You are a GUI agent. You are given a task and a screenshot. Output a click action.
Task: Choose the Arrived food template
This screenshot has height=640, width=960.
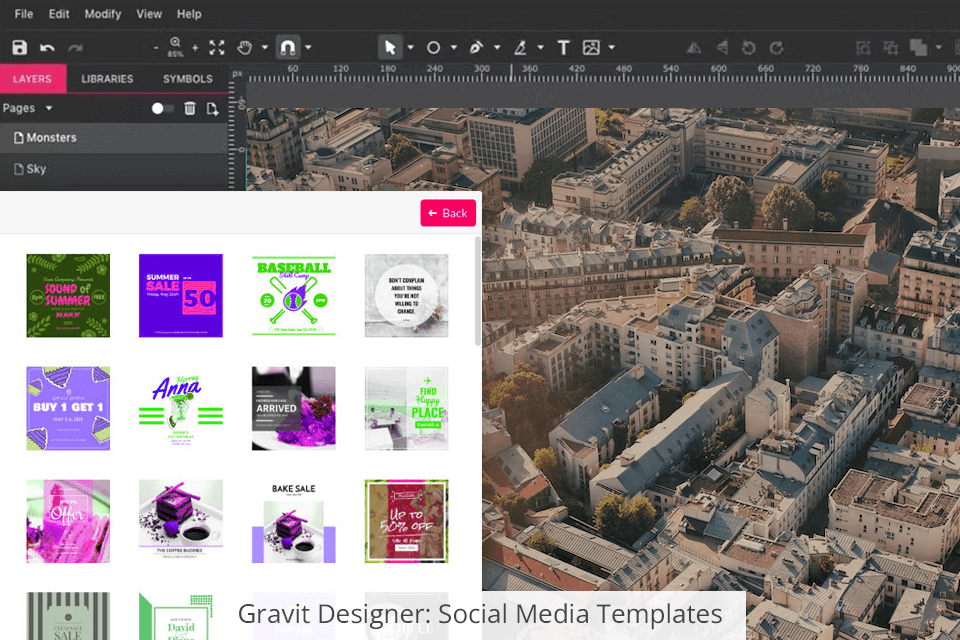(x=294, y=408)
